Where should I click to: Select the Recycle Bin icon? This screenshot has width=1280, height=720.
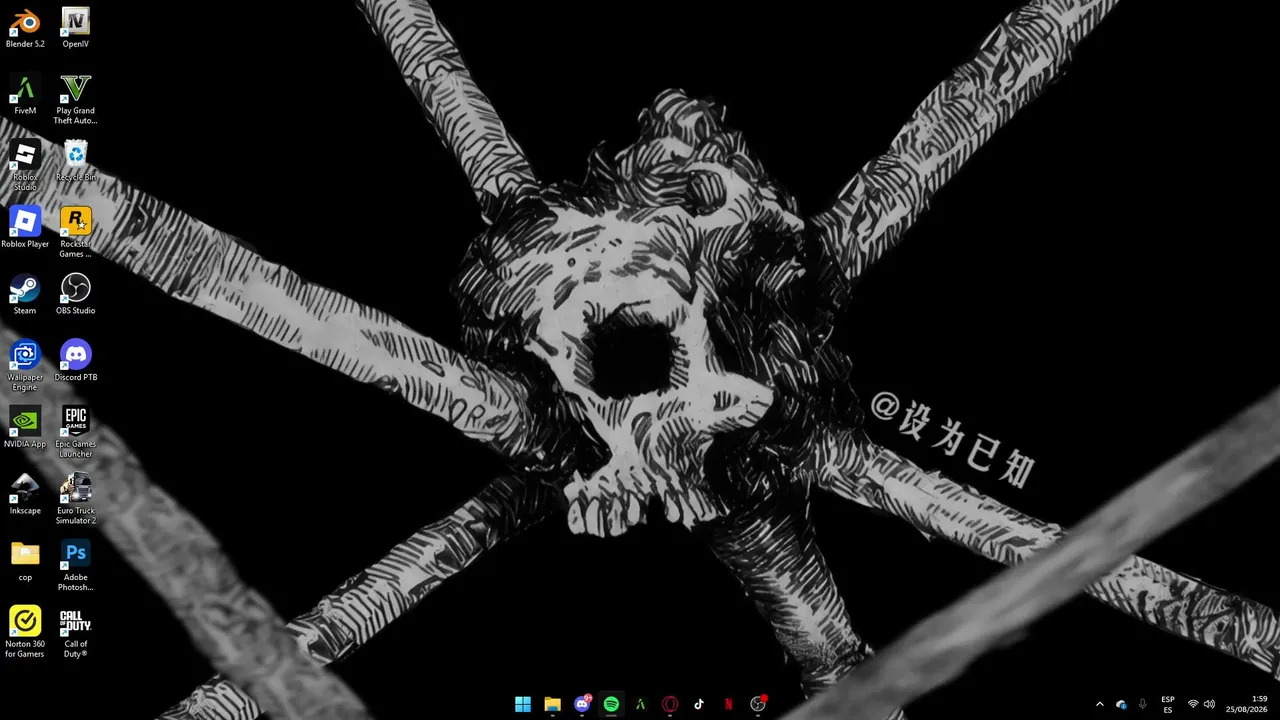point(76,161)
